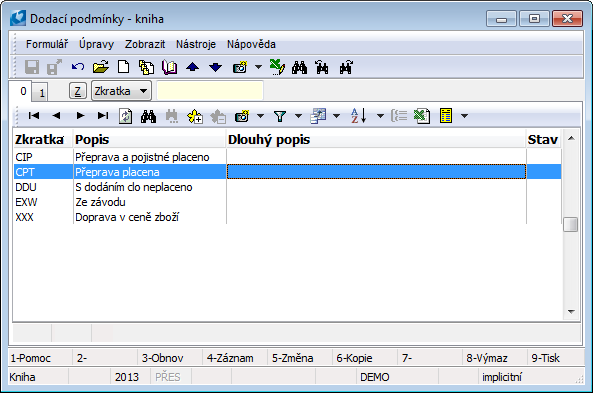Click the scrollbar up arrow
This screenshot has height=393, width=593.
click(571, 138)
